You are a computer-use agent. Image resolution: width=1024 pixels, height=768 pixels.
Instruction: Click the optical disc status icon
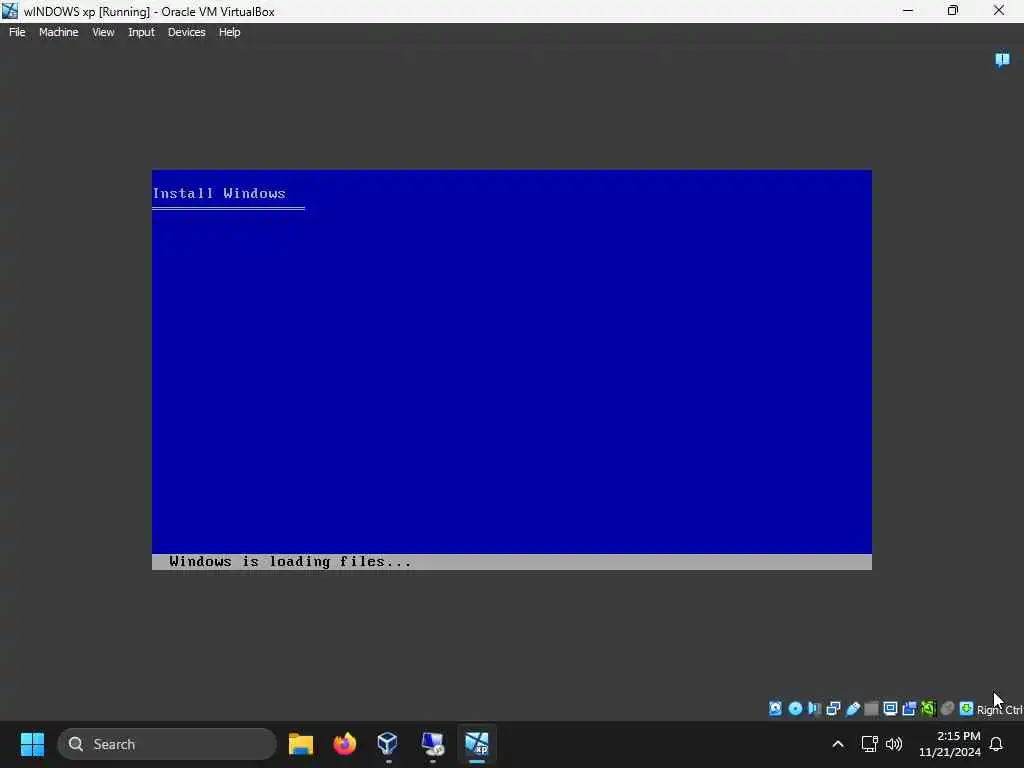(795, 709)
